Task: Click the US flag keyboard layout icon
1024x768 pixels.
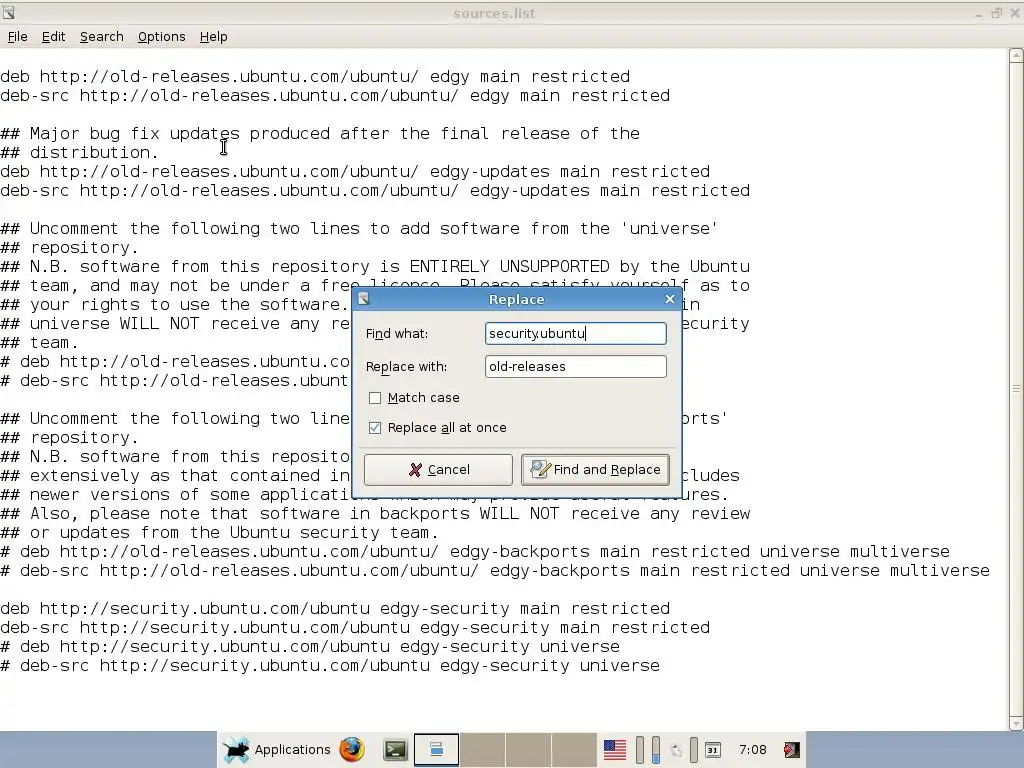Action: pos(615,750)
